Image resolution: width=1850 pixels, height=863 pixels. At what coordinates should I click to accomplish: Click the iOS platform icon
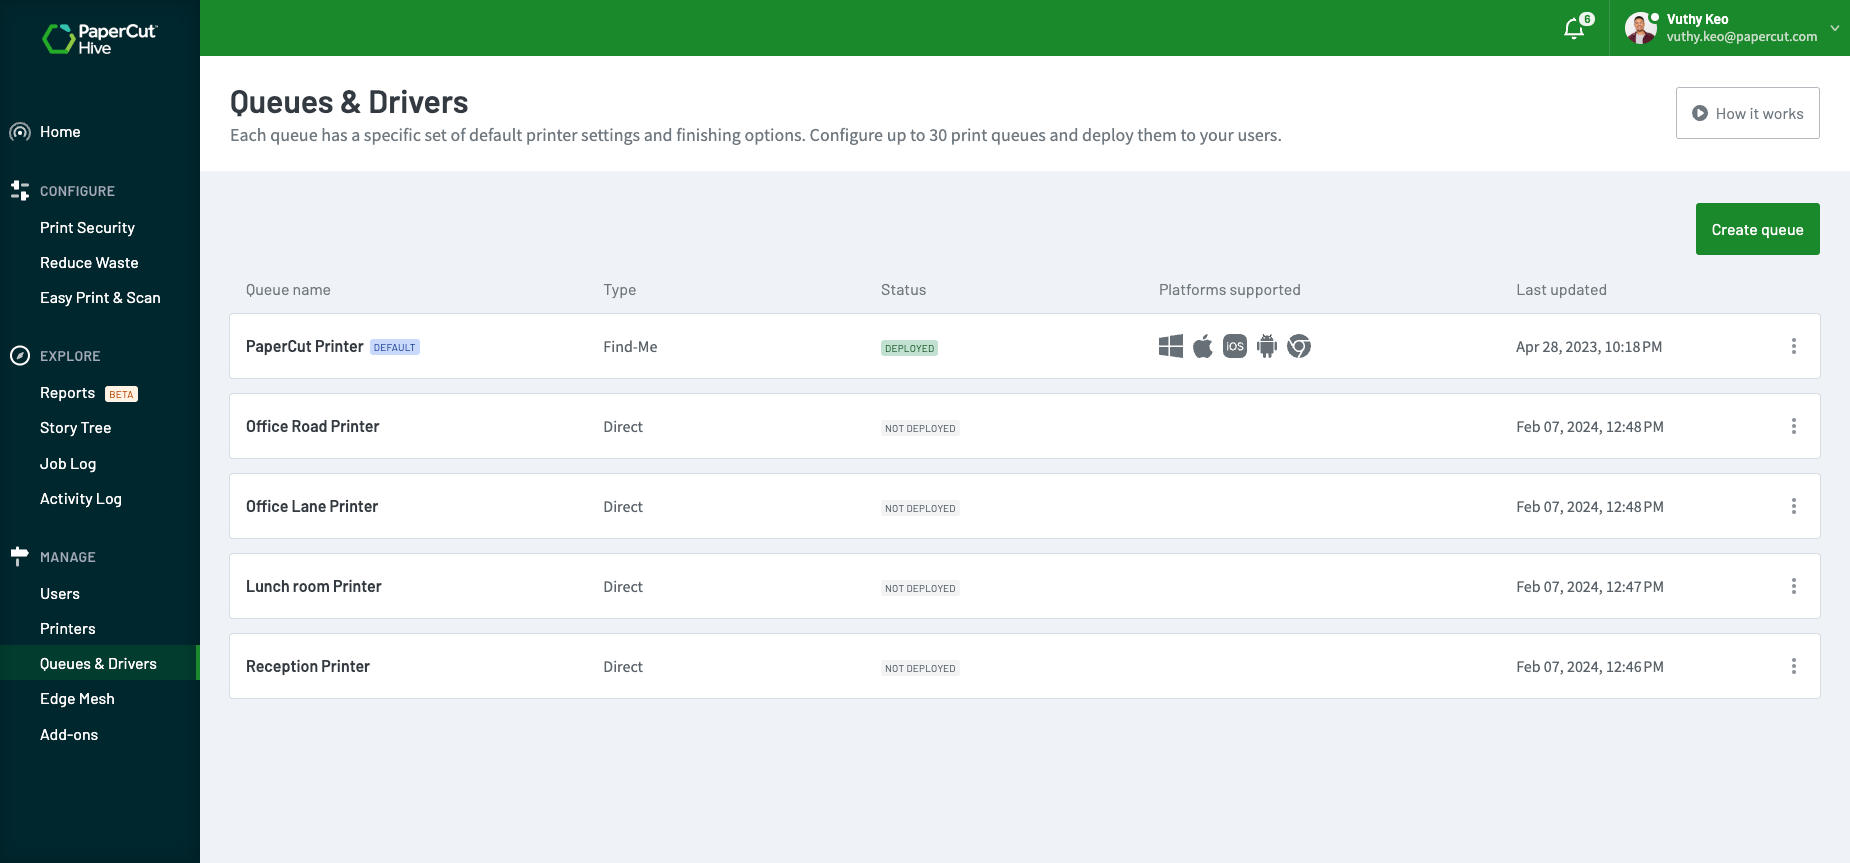[x=1235, y=346]
